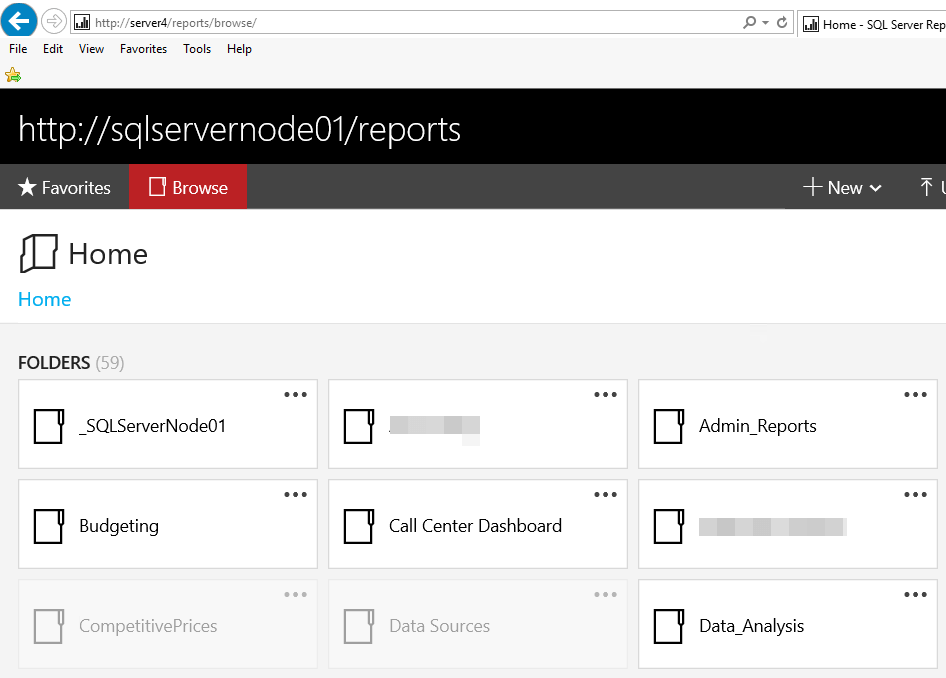
Task: Select the Home - SQL Server browser tab
Action: pos(872,24)
